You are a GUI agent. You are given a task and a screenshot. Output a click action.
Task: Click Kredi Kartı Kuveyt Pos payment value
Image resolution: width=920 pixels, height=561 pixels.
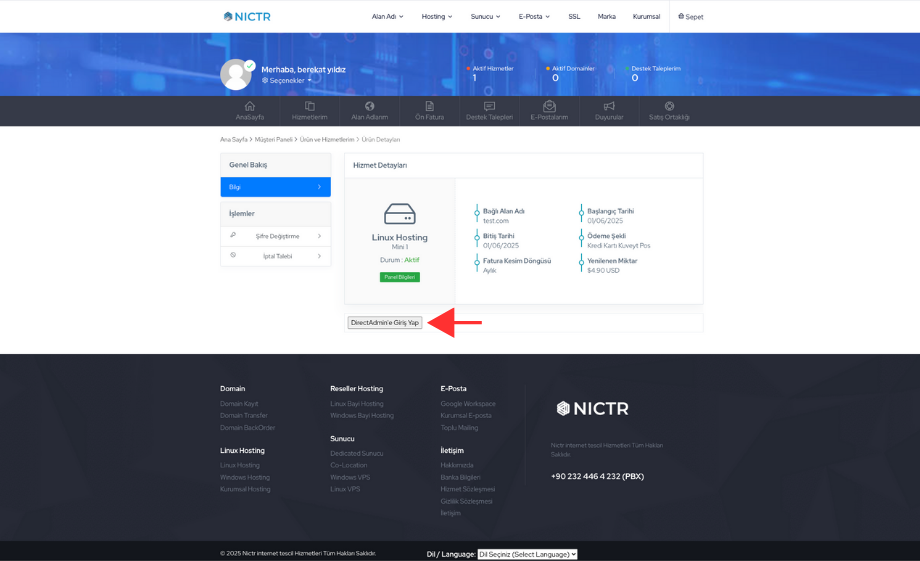click(x=619, y=246)
